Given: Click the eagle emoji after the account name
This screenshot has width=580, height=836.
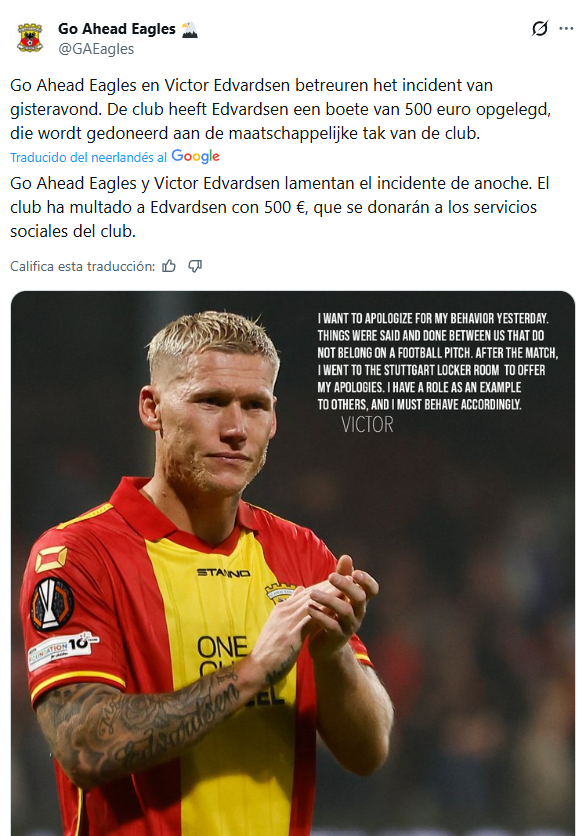Looking at the screenshot, I should point(189,29).
